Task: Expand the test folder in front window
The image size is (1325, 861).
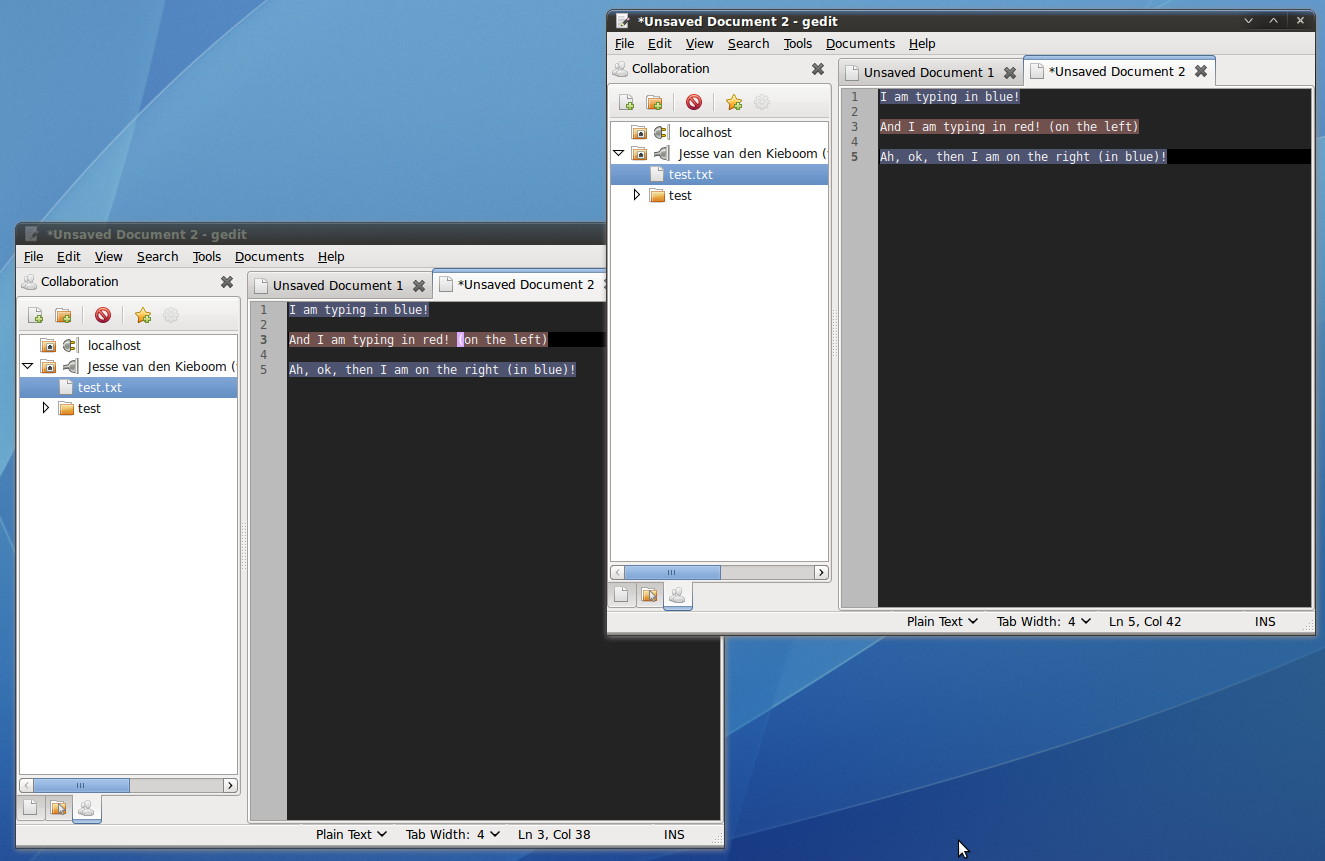Action: tap(637, 195)
